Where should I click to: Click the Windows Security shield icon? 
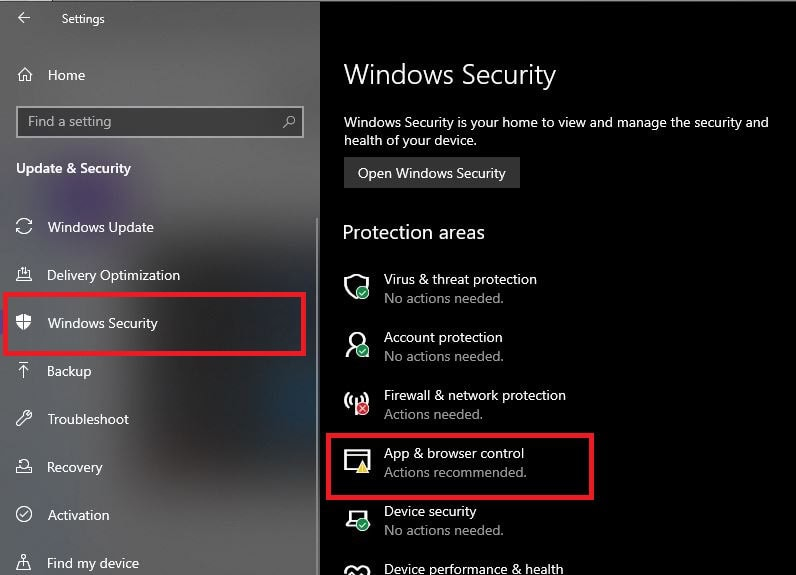pos(25,323)
